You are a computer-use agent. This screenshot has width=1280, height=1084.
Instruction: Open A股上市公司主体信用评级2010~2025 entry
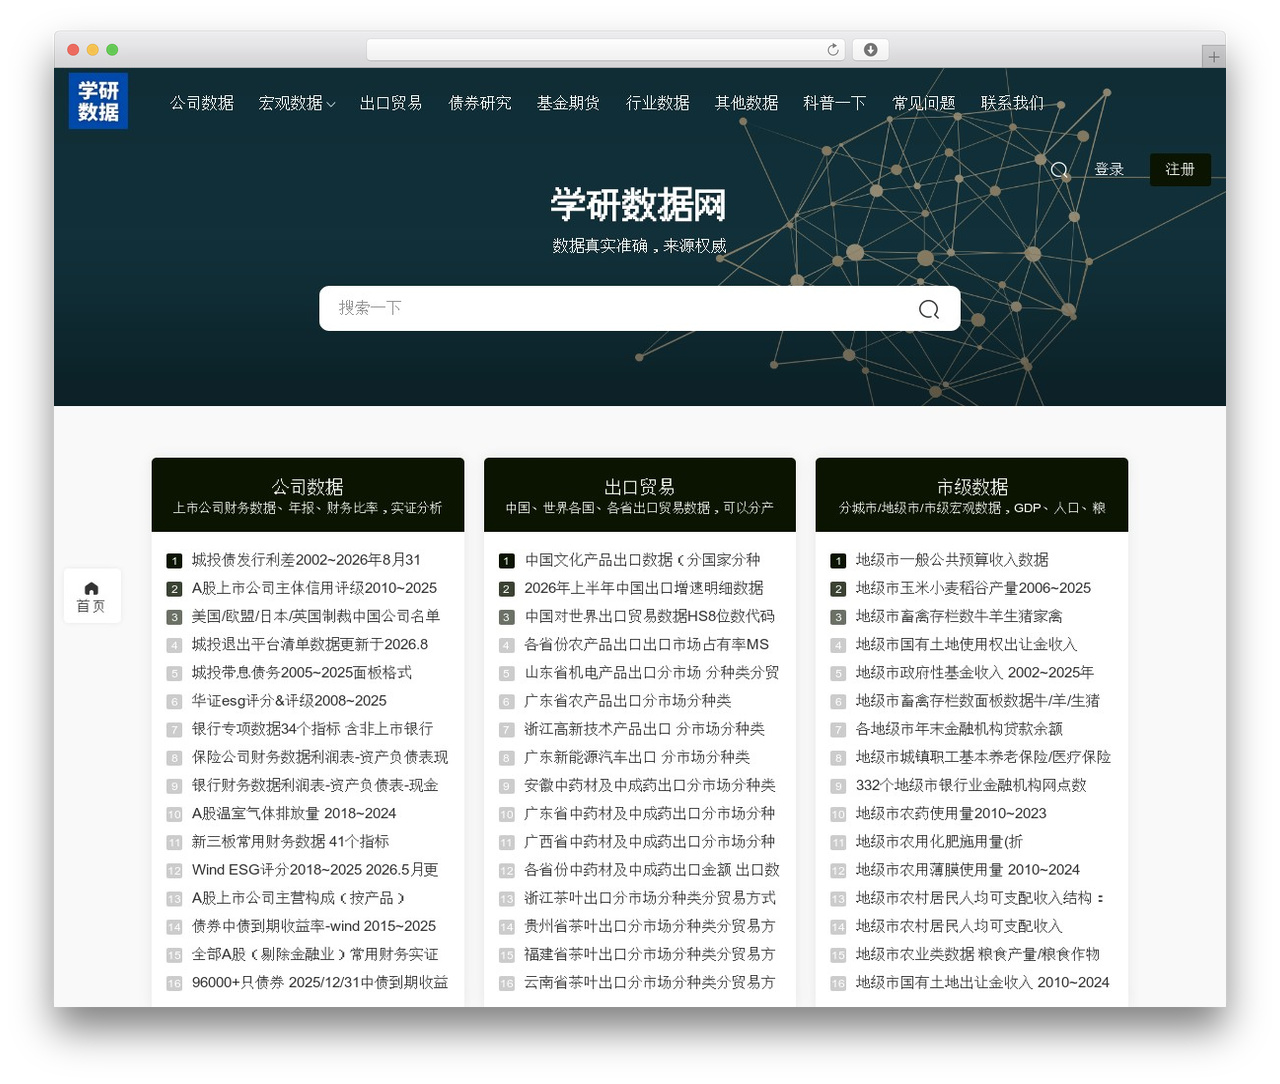[x=314, y=588]
